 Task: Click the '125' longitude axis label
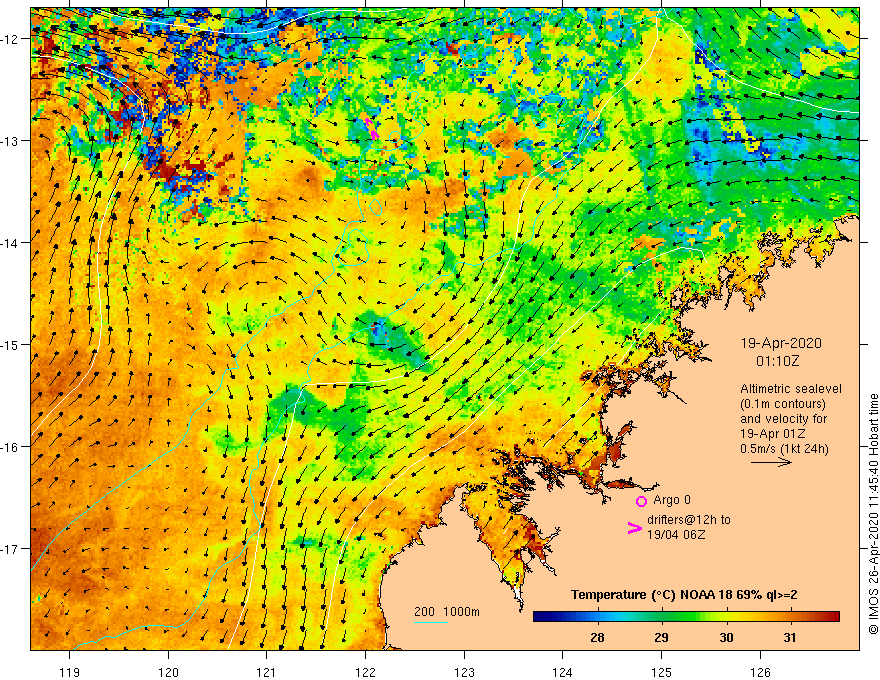click(x=662, y=672)
